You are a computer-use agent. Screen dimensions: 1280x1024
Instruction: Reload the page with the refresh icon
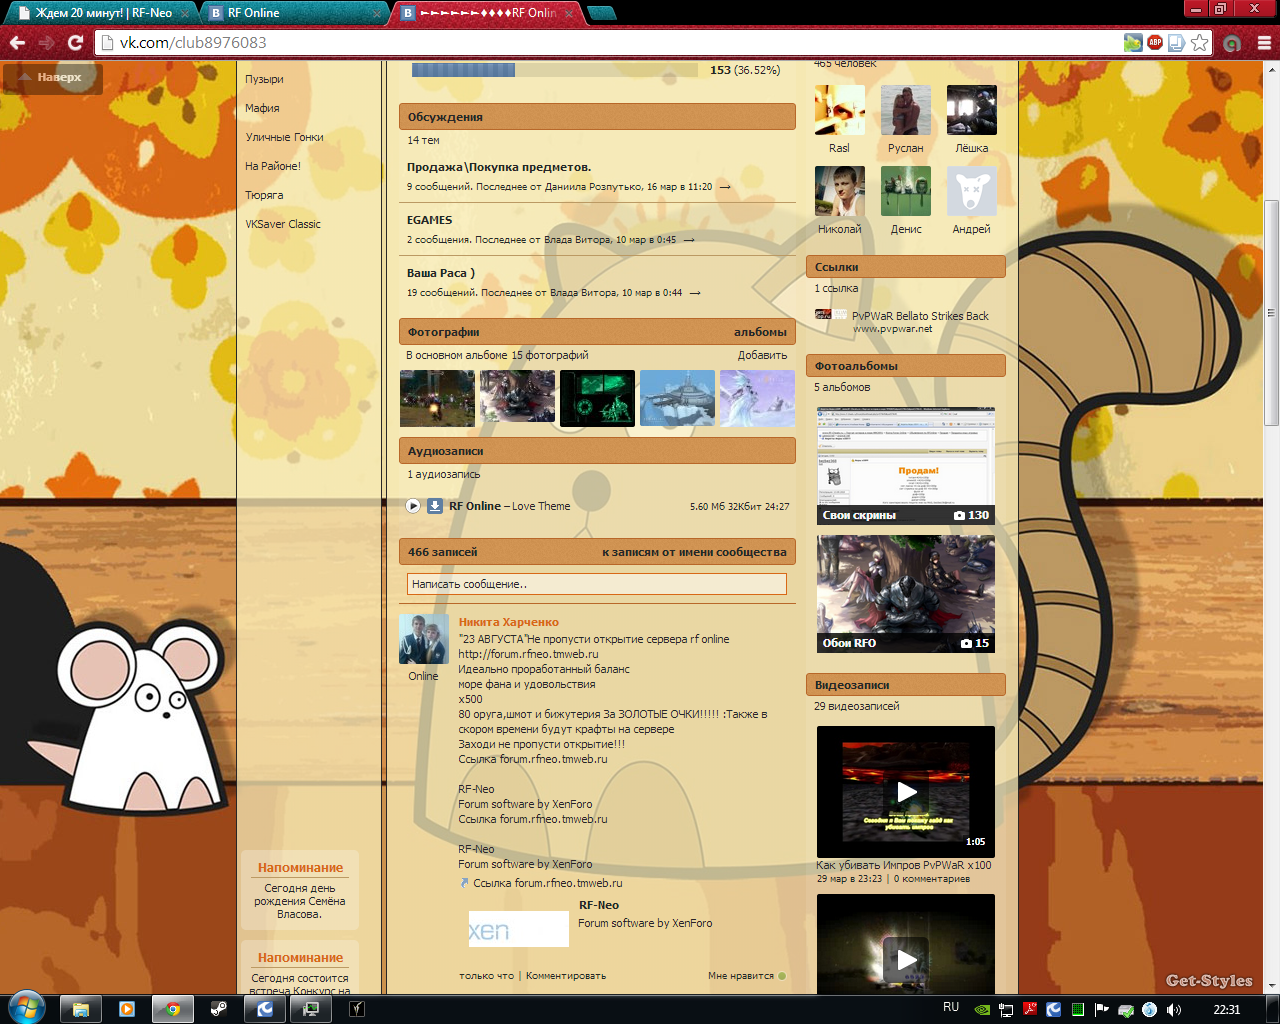75,42
